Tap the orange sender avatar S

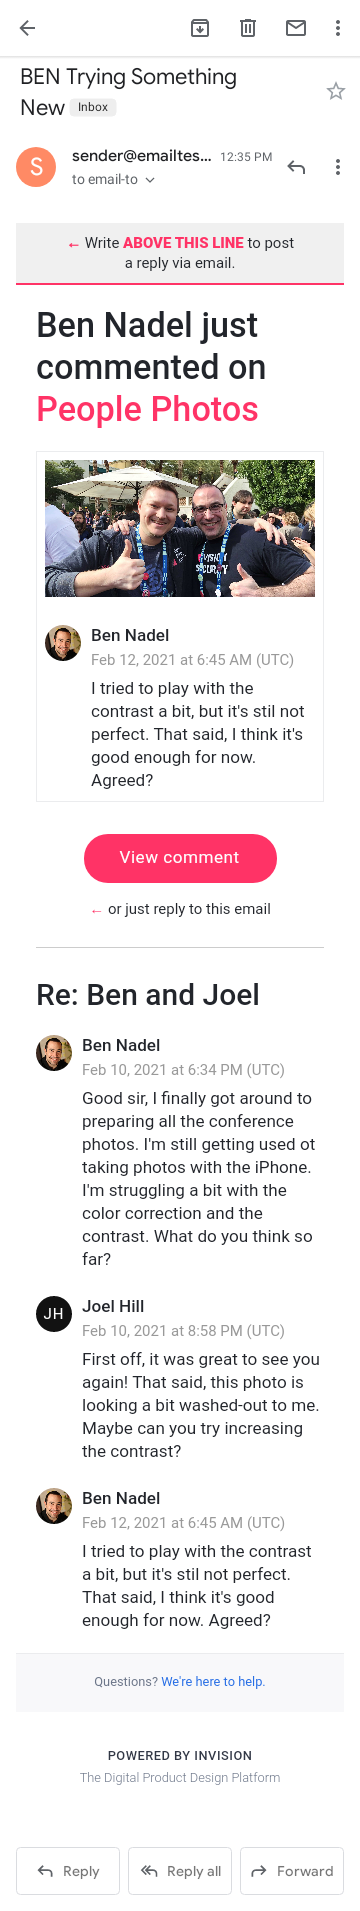click(36, 167)
